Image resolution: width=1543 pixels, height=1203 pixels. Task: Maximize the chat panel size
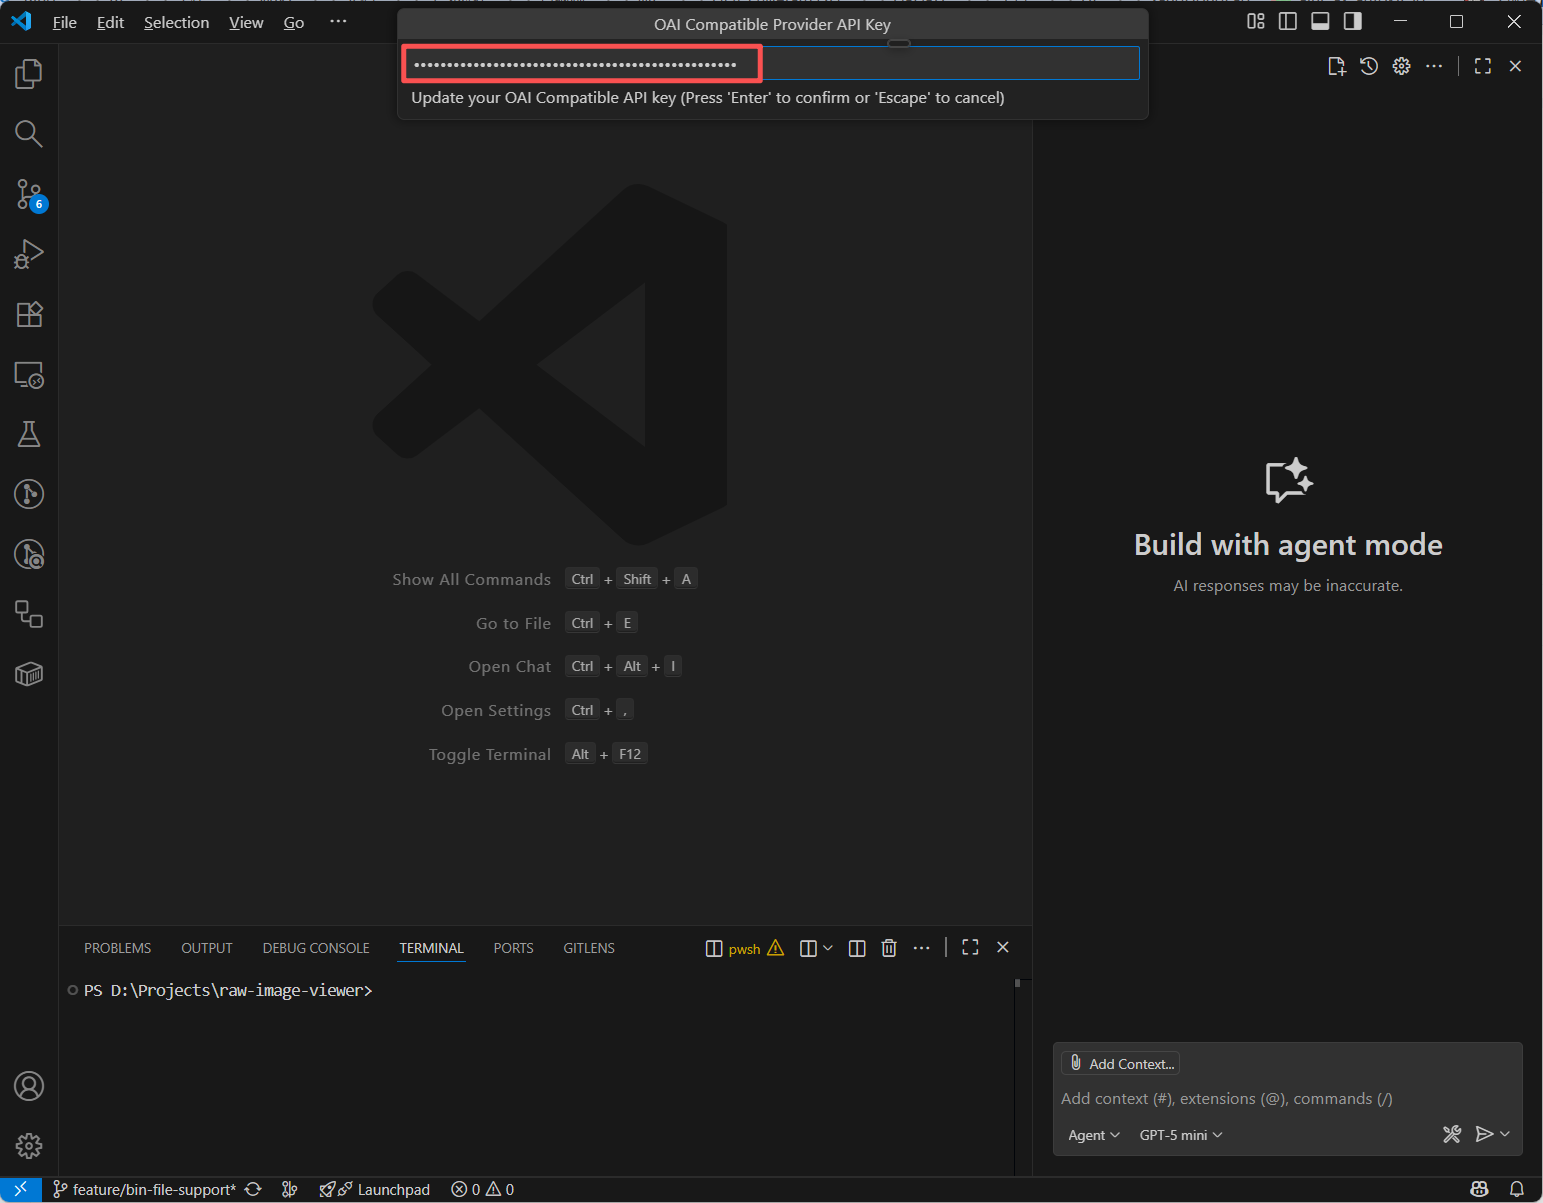(x=1483, y=66)
